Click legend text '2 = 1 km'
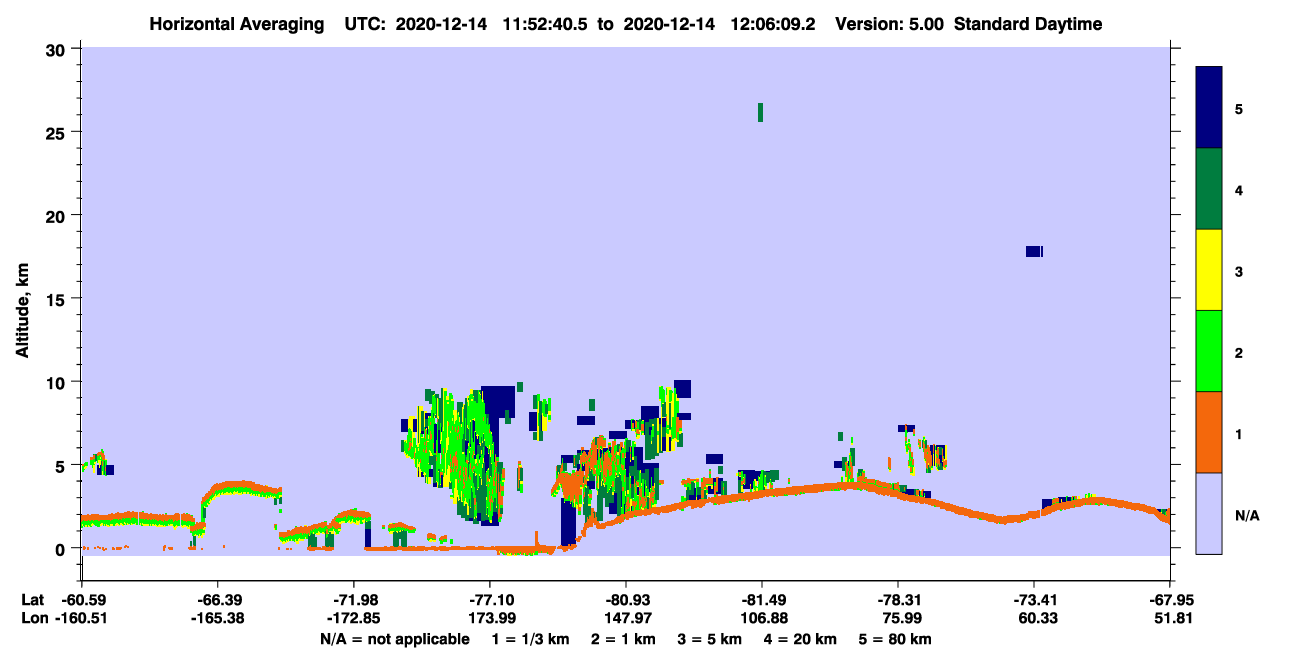Screen dimensions: 1300x667 (623, 639)
